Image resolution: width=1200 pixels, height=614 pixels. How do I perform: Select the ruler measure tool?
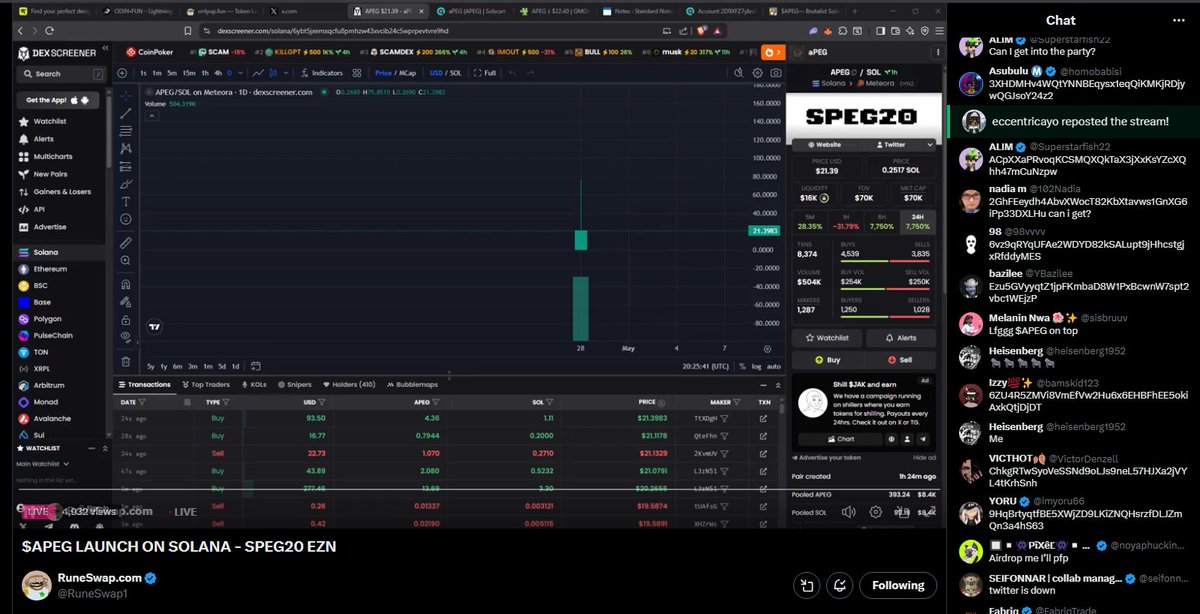click(x=125, y=242)
